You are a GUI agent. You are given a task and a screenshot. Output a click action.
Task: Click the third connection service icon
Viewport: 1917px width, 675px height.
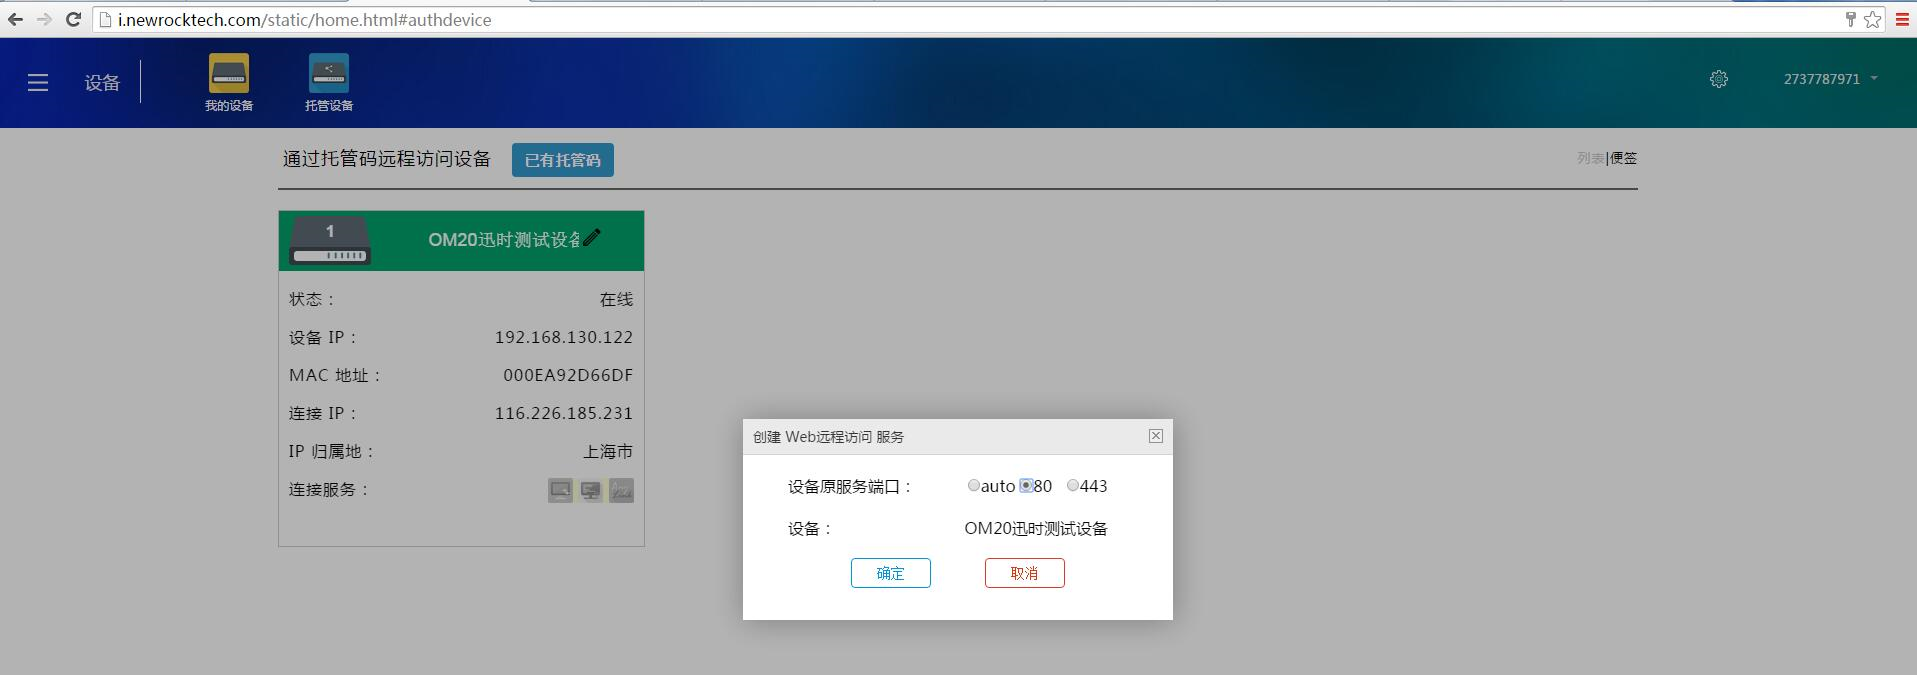point(621,490)
